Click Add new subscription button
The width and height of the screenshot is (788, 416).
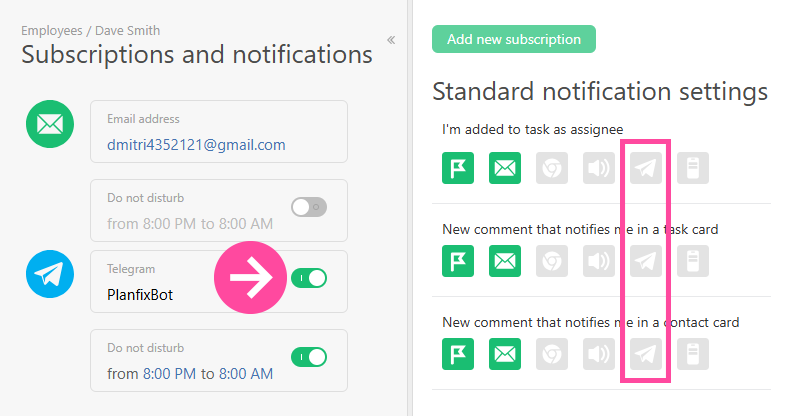(514, 39)
